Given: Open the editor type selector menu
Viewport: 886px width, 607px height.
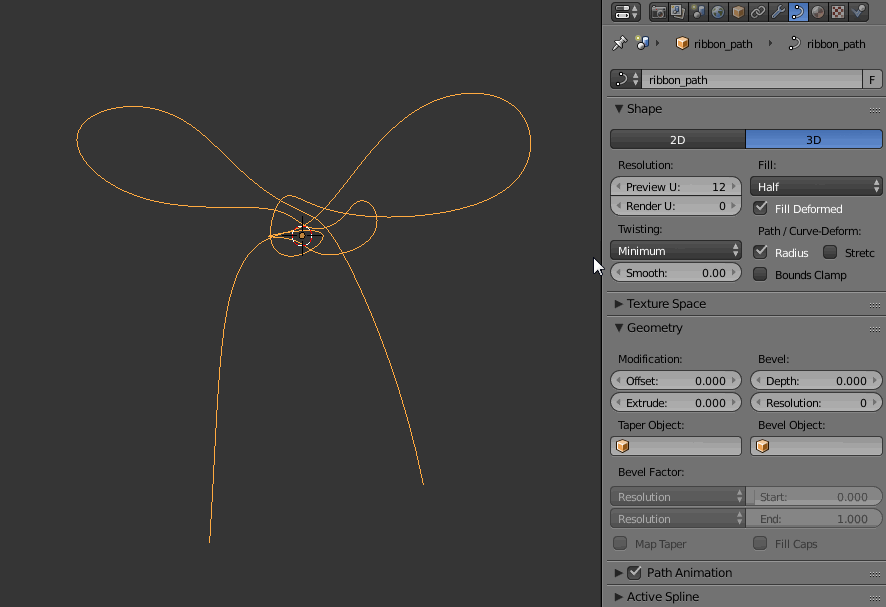Looking at the screenshot, I should click(x=626, y=11).
